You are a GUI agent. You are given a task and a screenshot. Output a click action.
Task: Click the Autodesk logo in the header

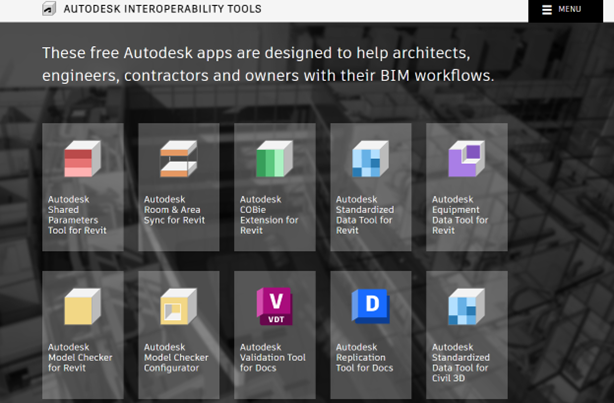point(49,10)
